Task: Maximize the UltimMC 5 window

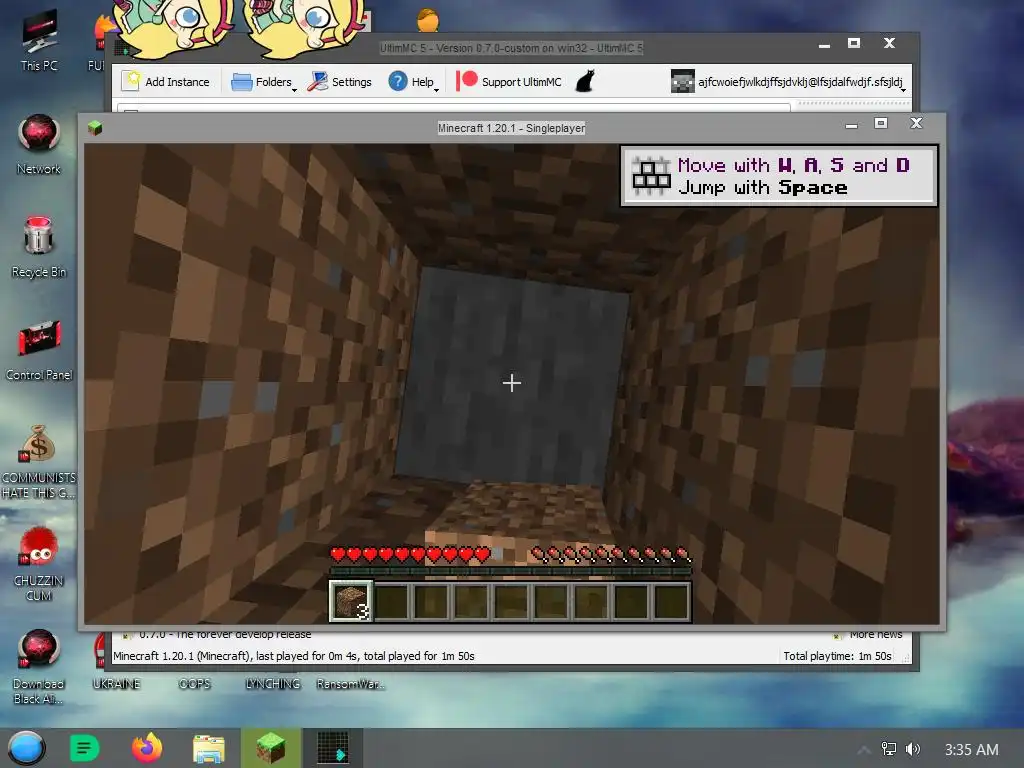Action: [854, 43]
